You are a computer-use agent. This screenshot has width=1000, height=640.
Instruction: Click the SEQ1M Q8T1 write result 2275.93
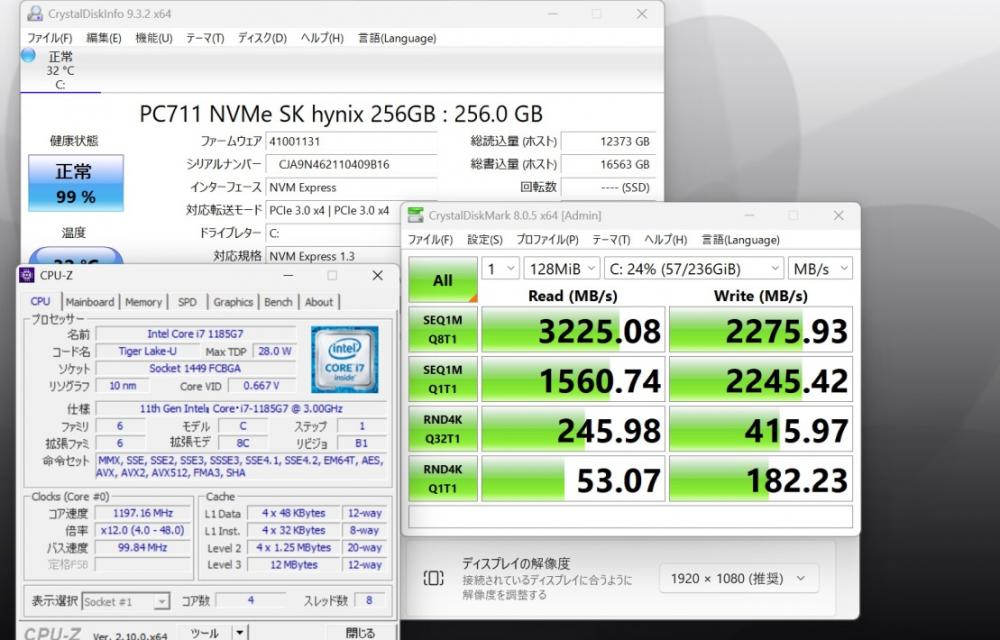pos(761,330)
